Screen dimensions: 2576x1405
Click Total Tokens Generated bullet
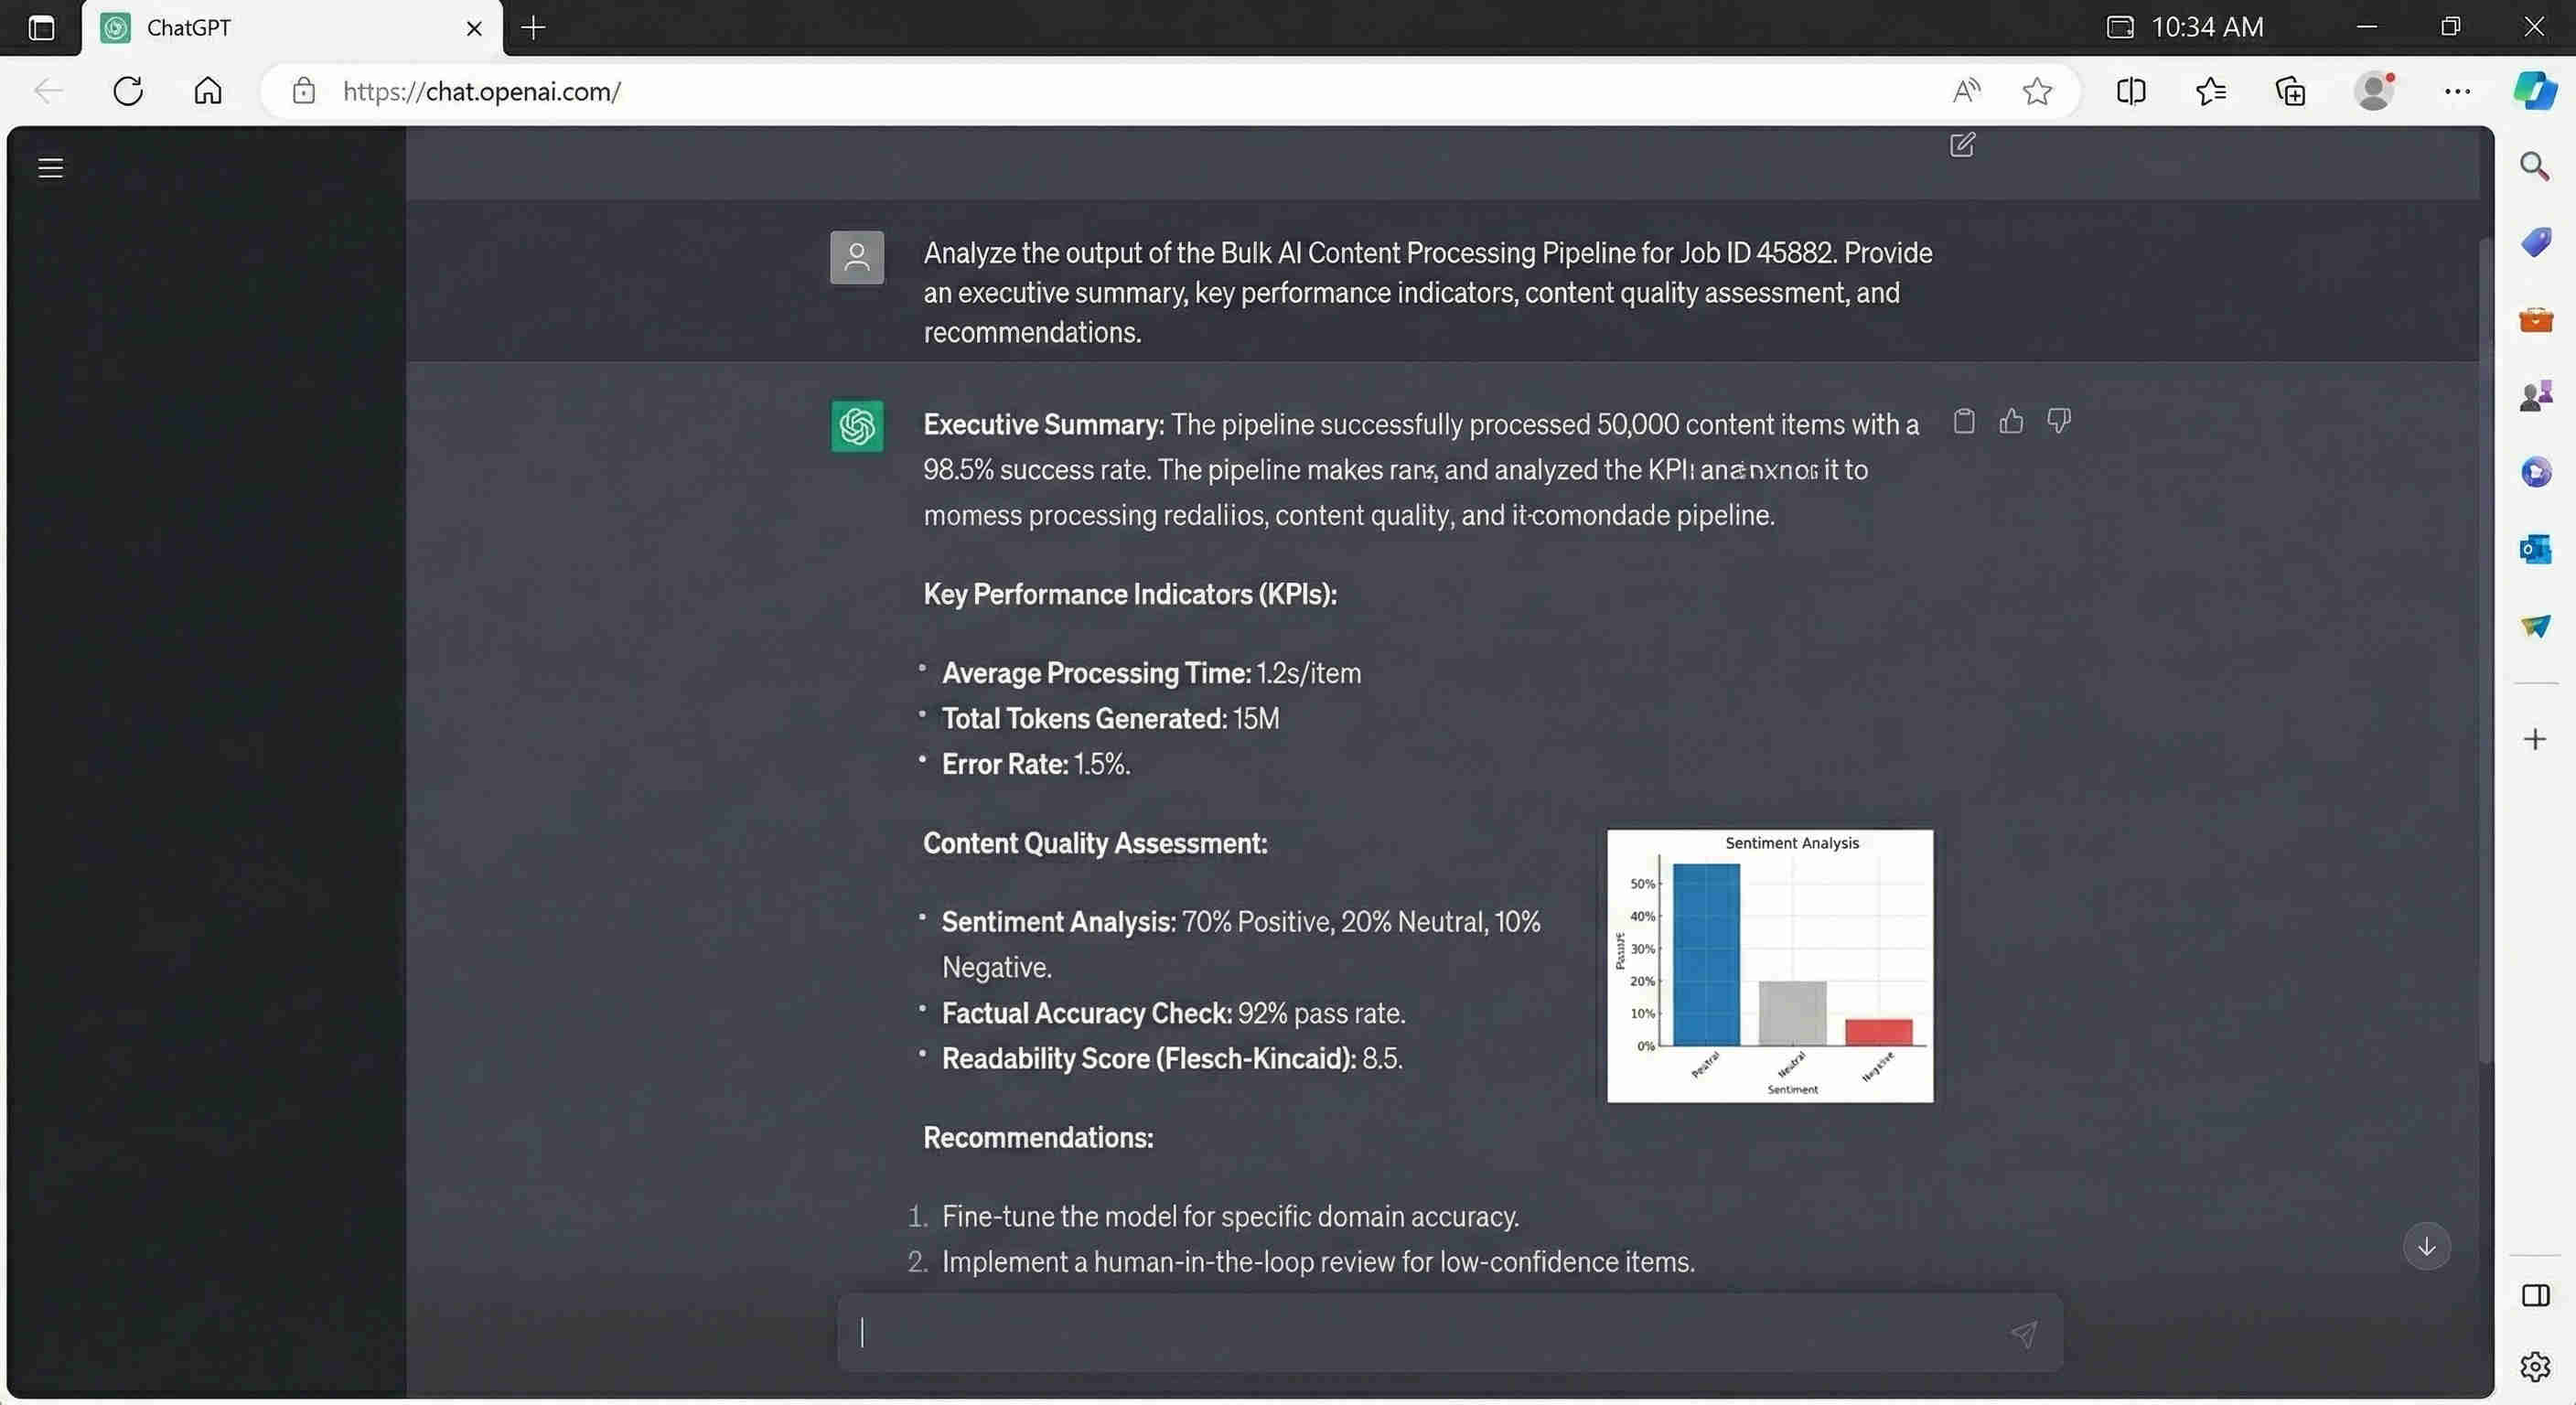coord(1110,718)
